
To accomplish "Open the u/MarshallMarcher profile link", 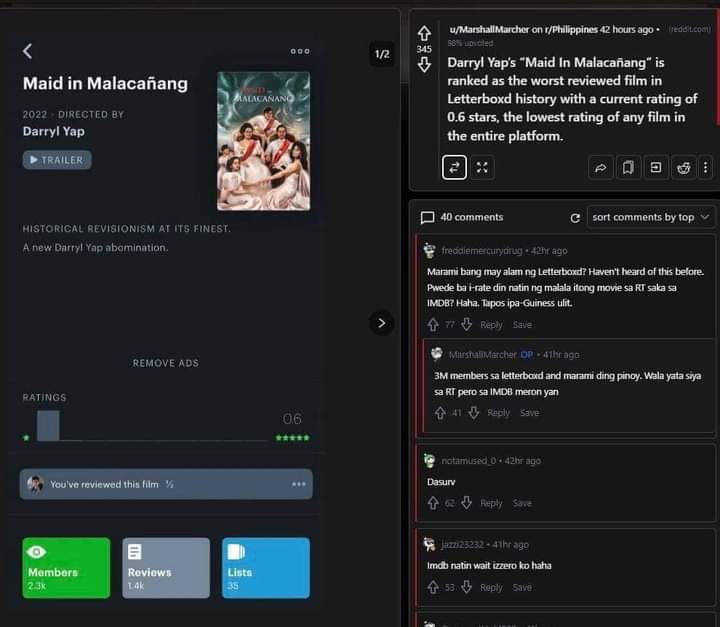I will (x=489, y=29).
